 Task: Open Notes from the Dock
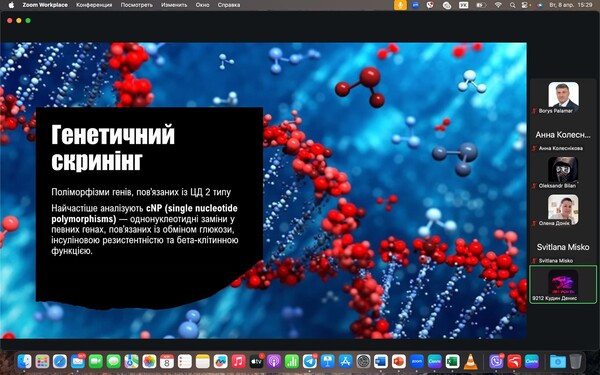(x=202, y=361)
